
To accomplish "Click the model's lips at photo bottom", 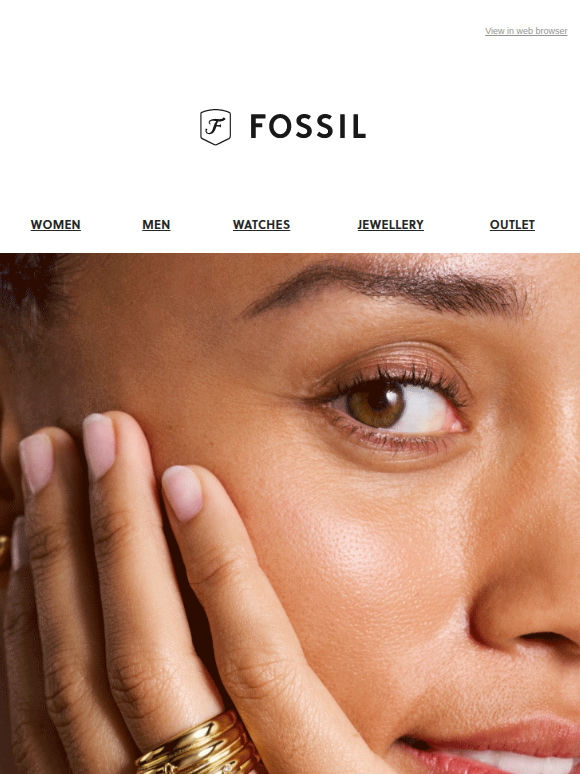I will (489, 748).
